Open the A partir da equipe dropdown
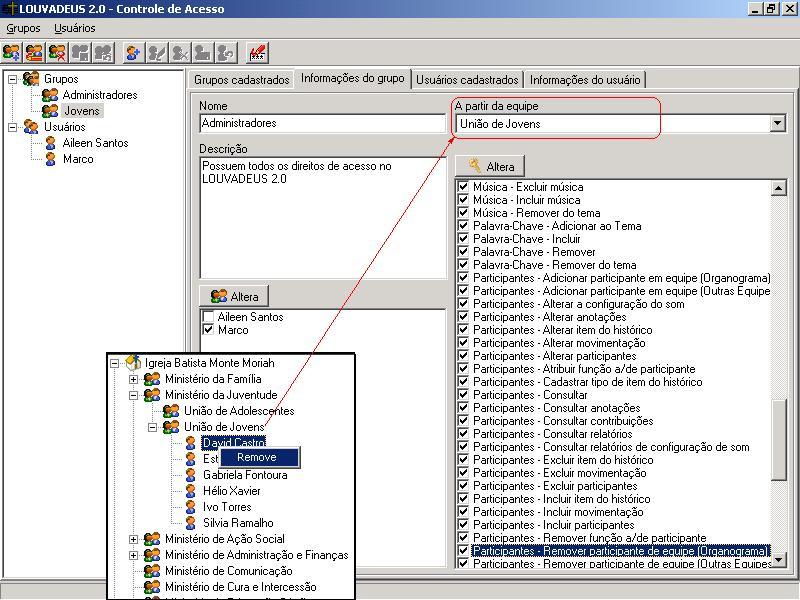This screenshot has width=800, height=600. (777, 123)
